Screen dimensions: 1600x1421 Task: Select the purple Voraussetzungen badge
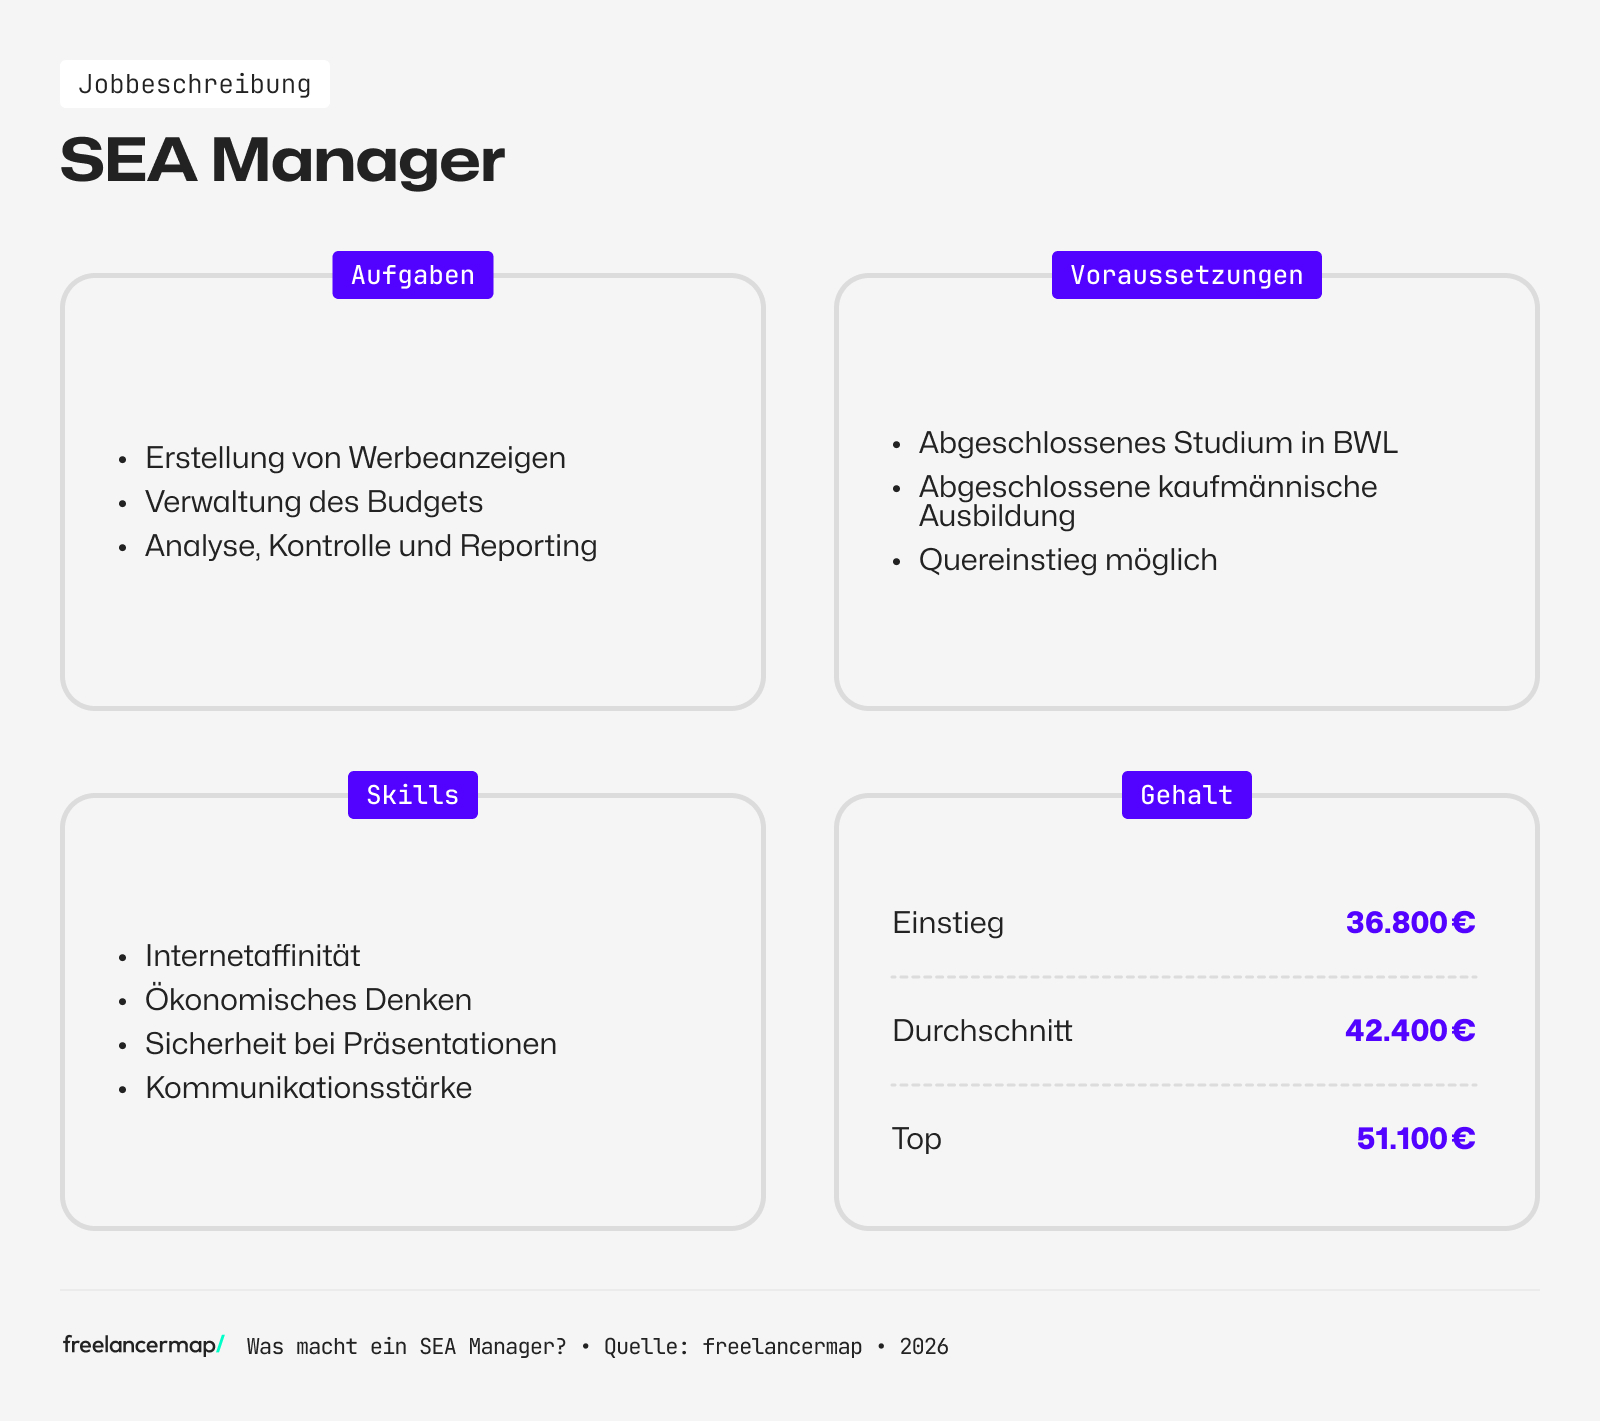point(1186,274)
